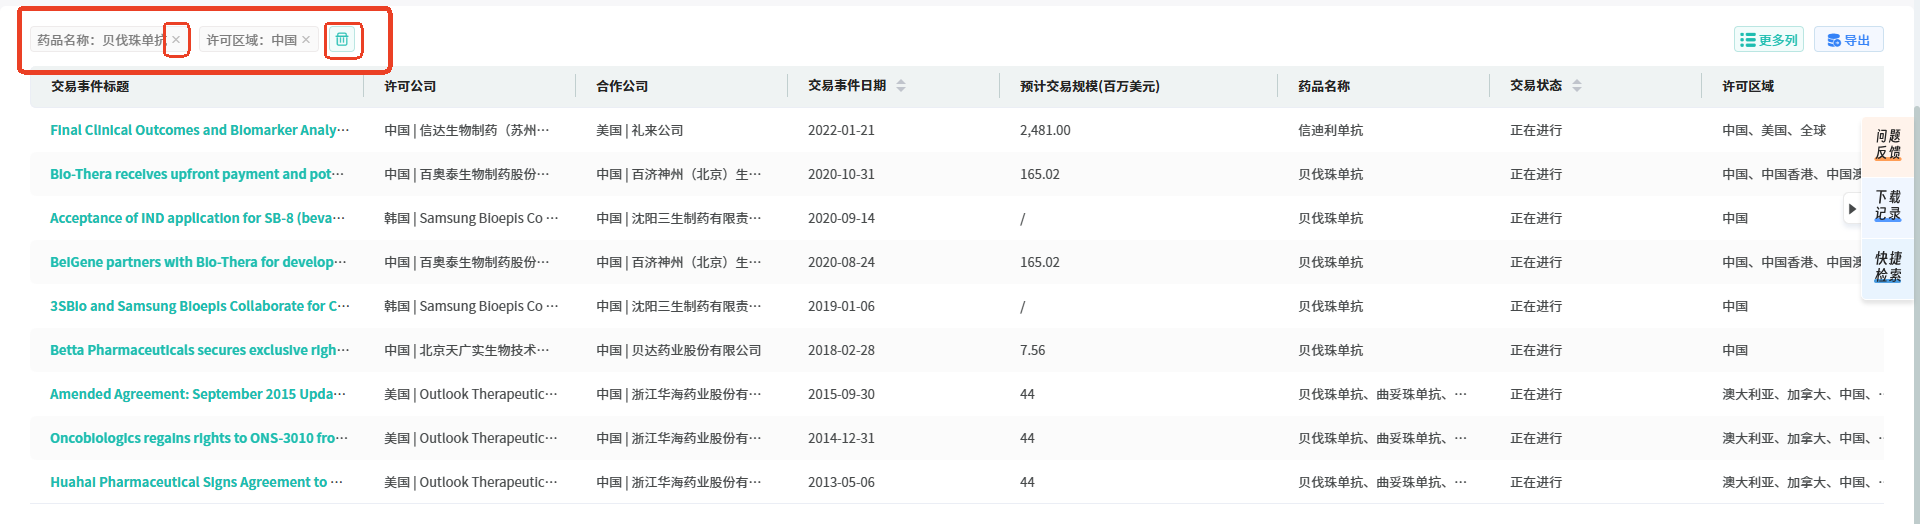Image resolution: width=1920 pixels, height=524 pixels.
Task: Click the 2,481.00 deal size cell
Action: pos(1045,130)
